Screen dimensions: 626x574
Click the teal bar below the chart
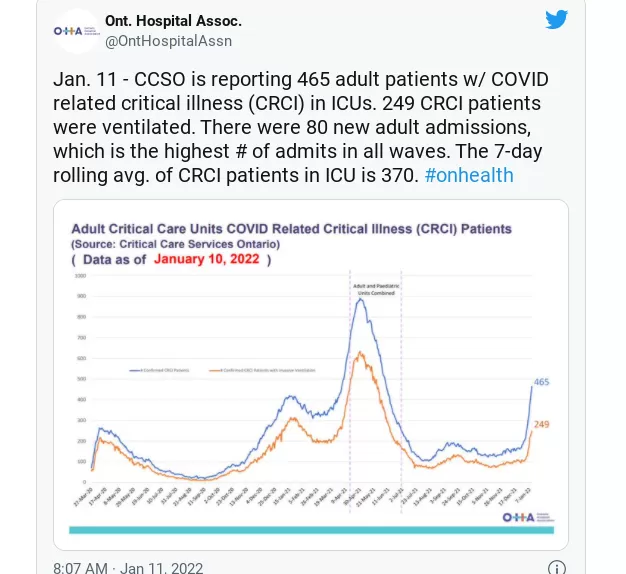pyautogui.click(x=311, y=530)
